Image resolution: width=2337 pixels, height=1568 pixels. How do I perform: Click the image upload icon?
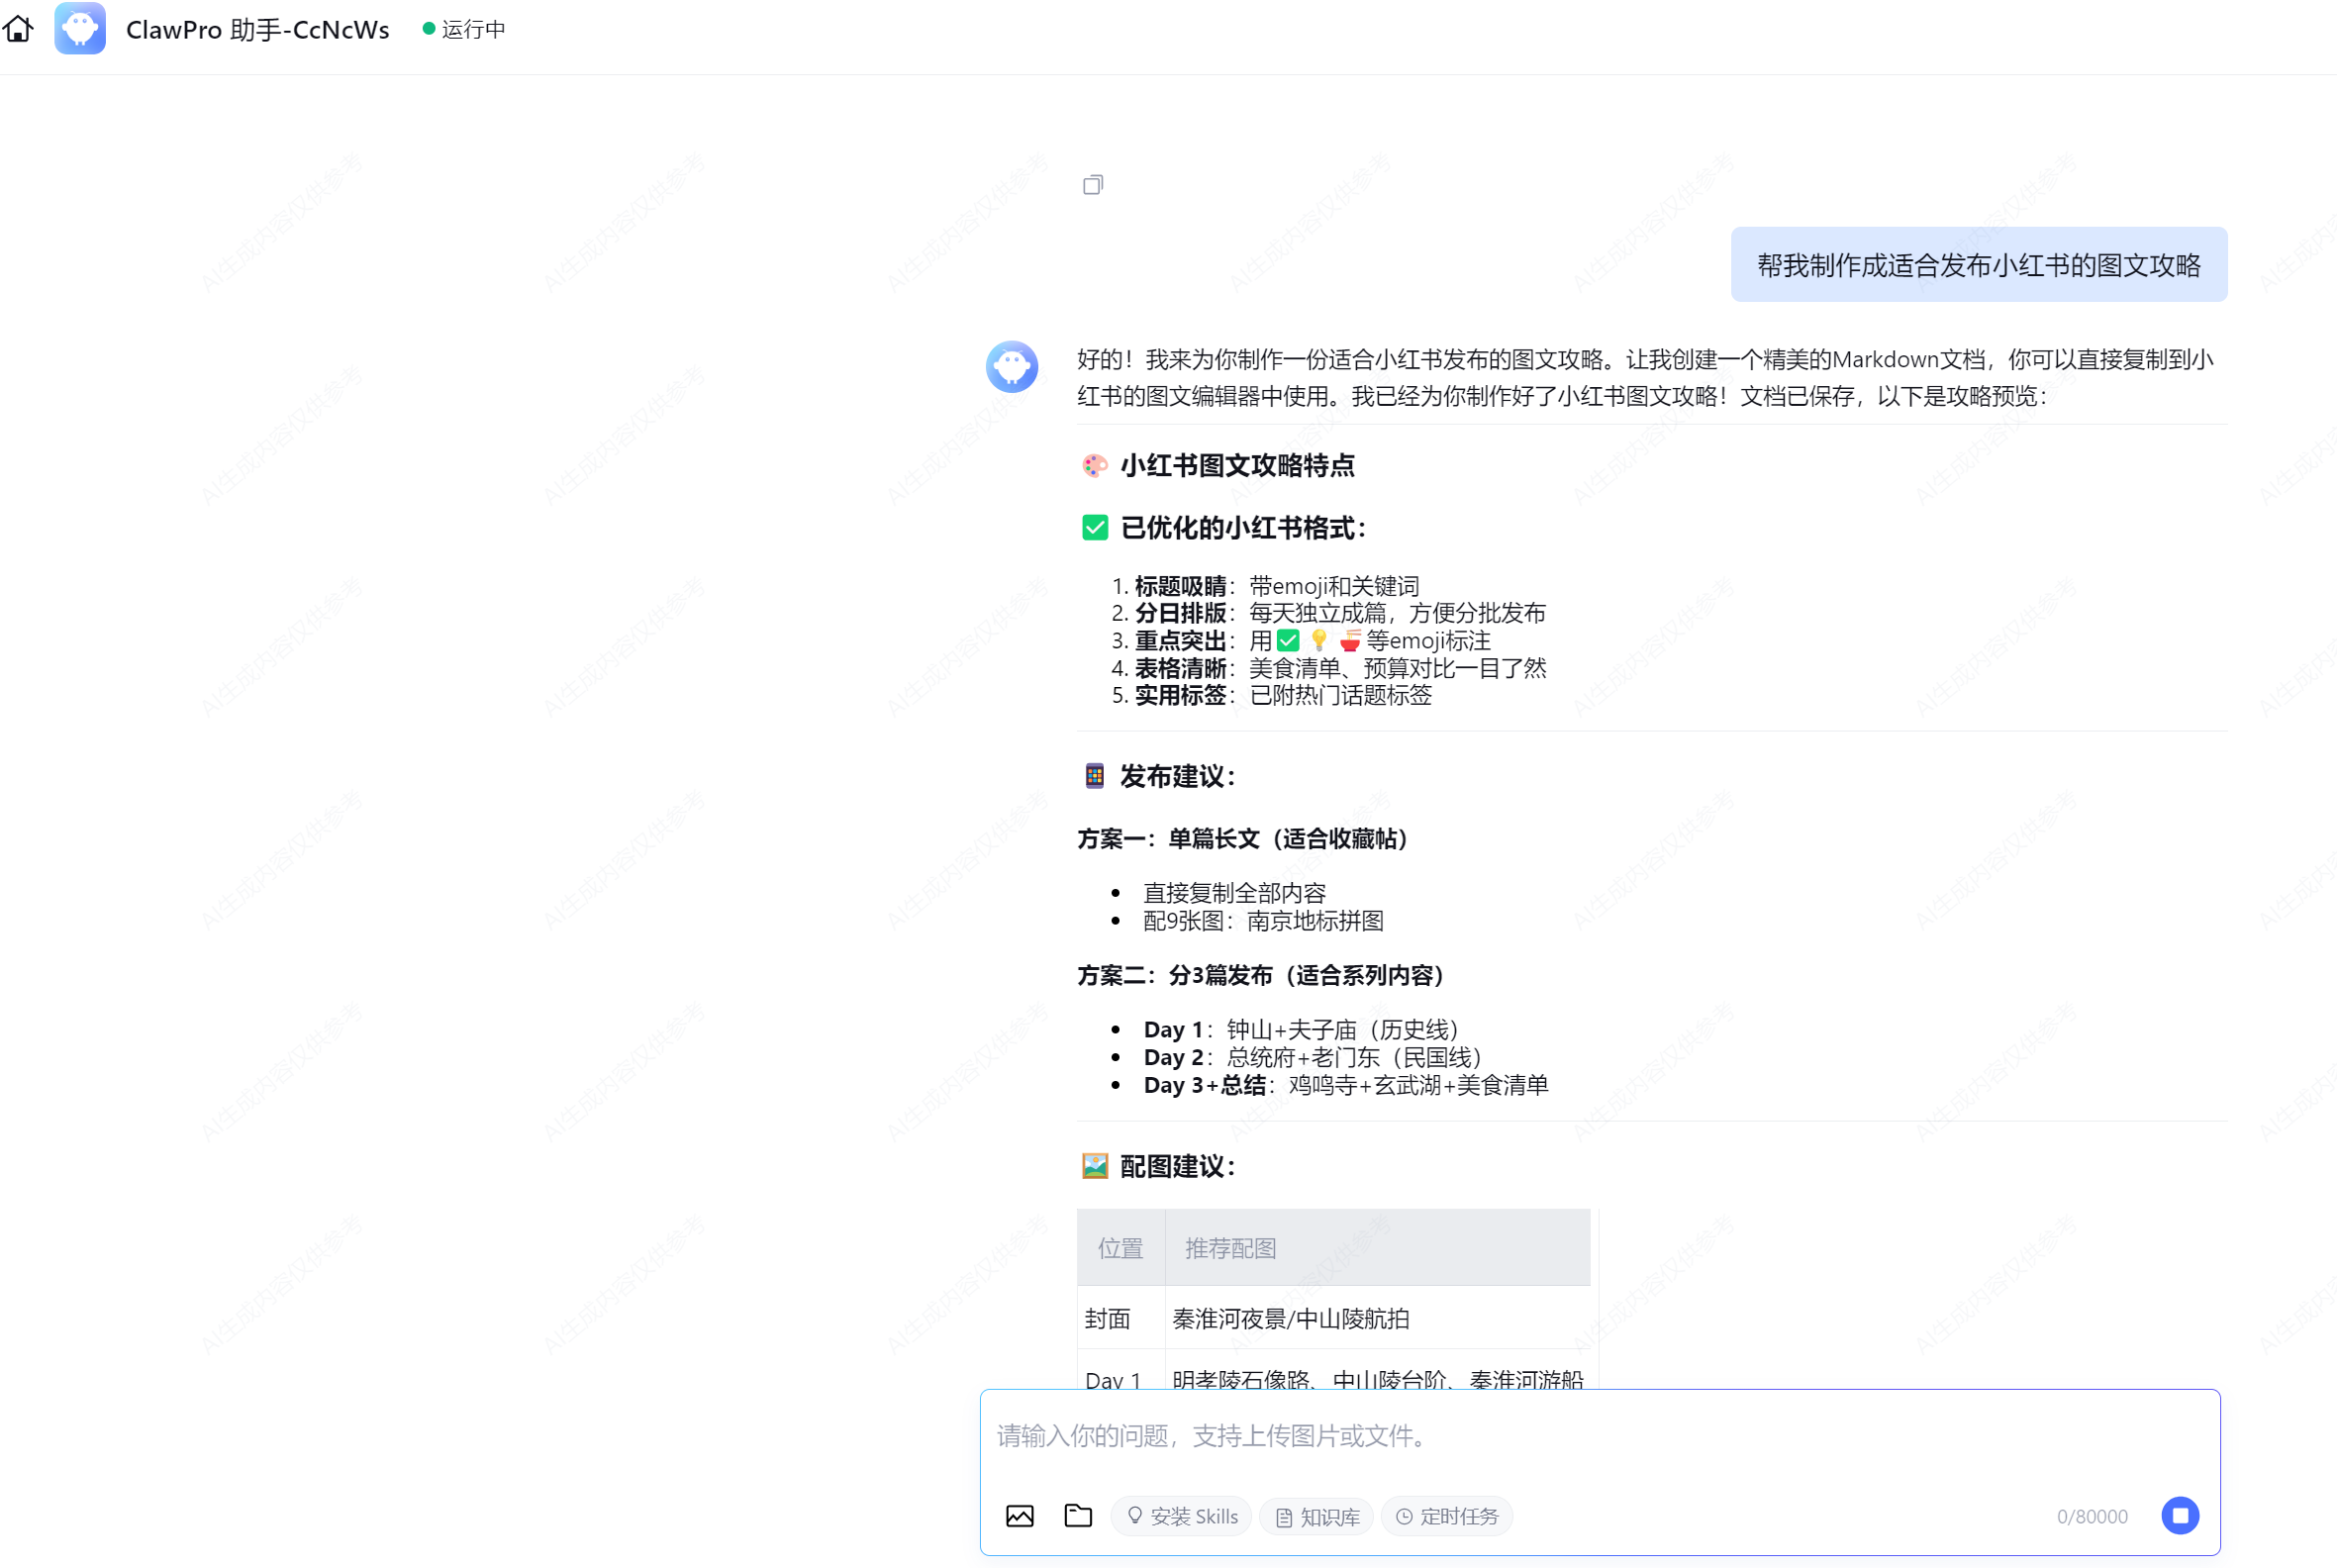[x=1019, y=1516]
